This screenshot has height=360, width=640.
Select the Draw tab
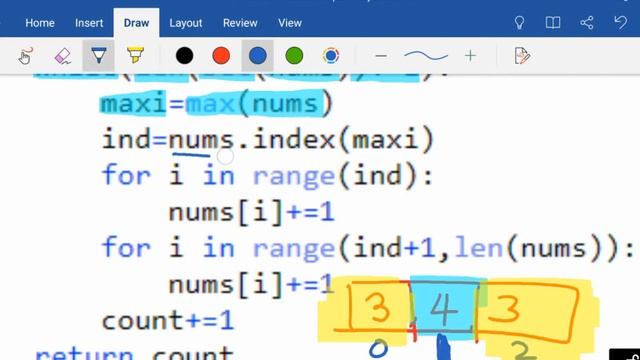[136, 23]
